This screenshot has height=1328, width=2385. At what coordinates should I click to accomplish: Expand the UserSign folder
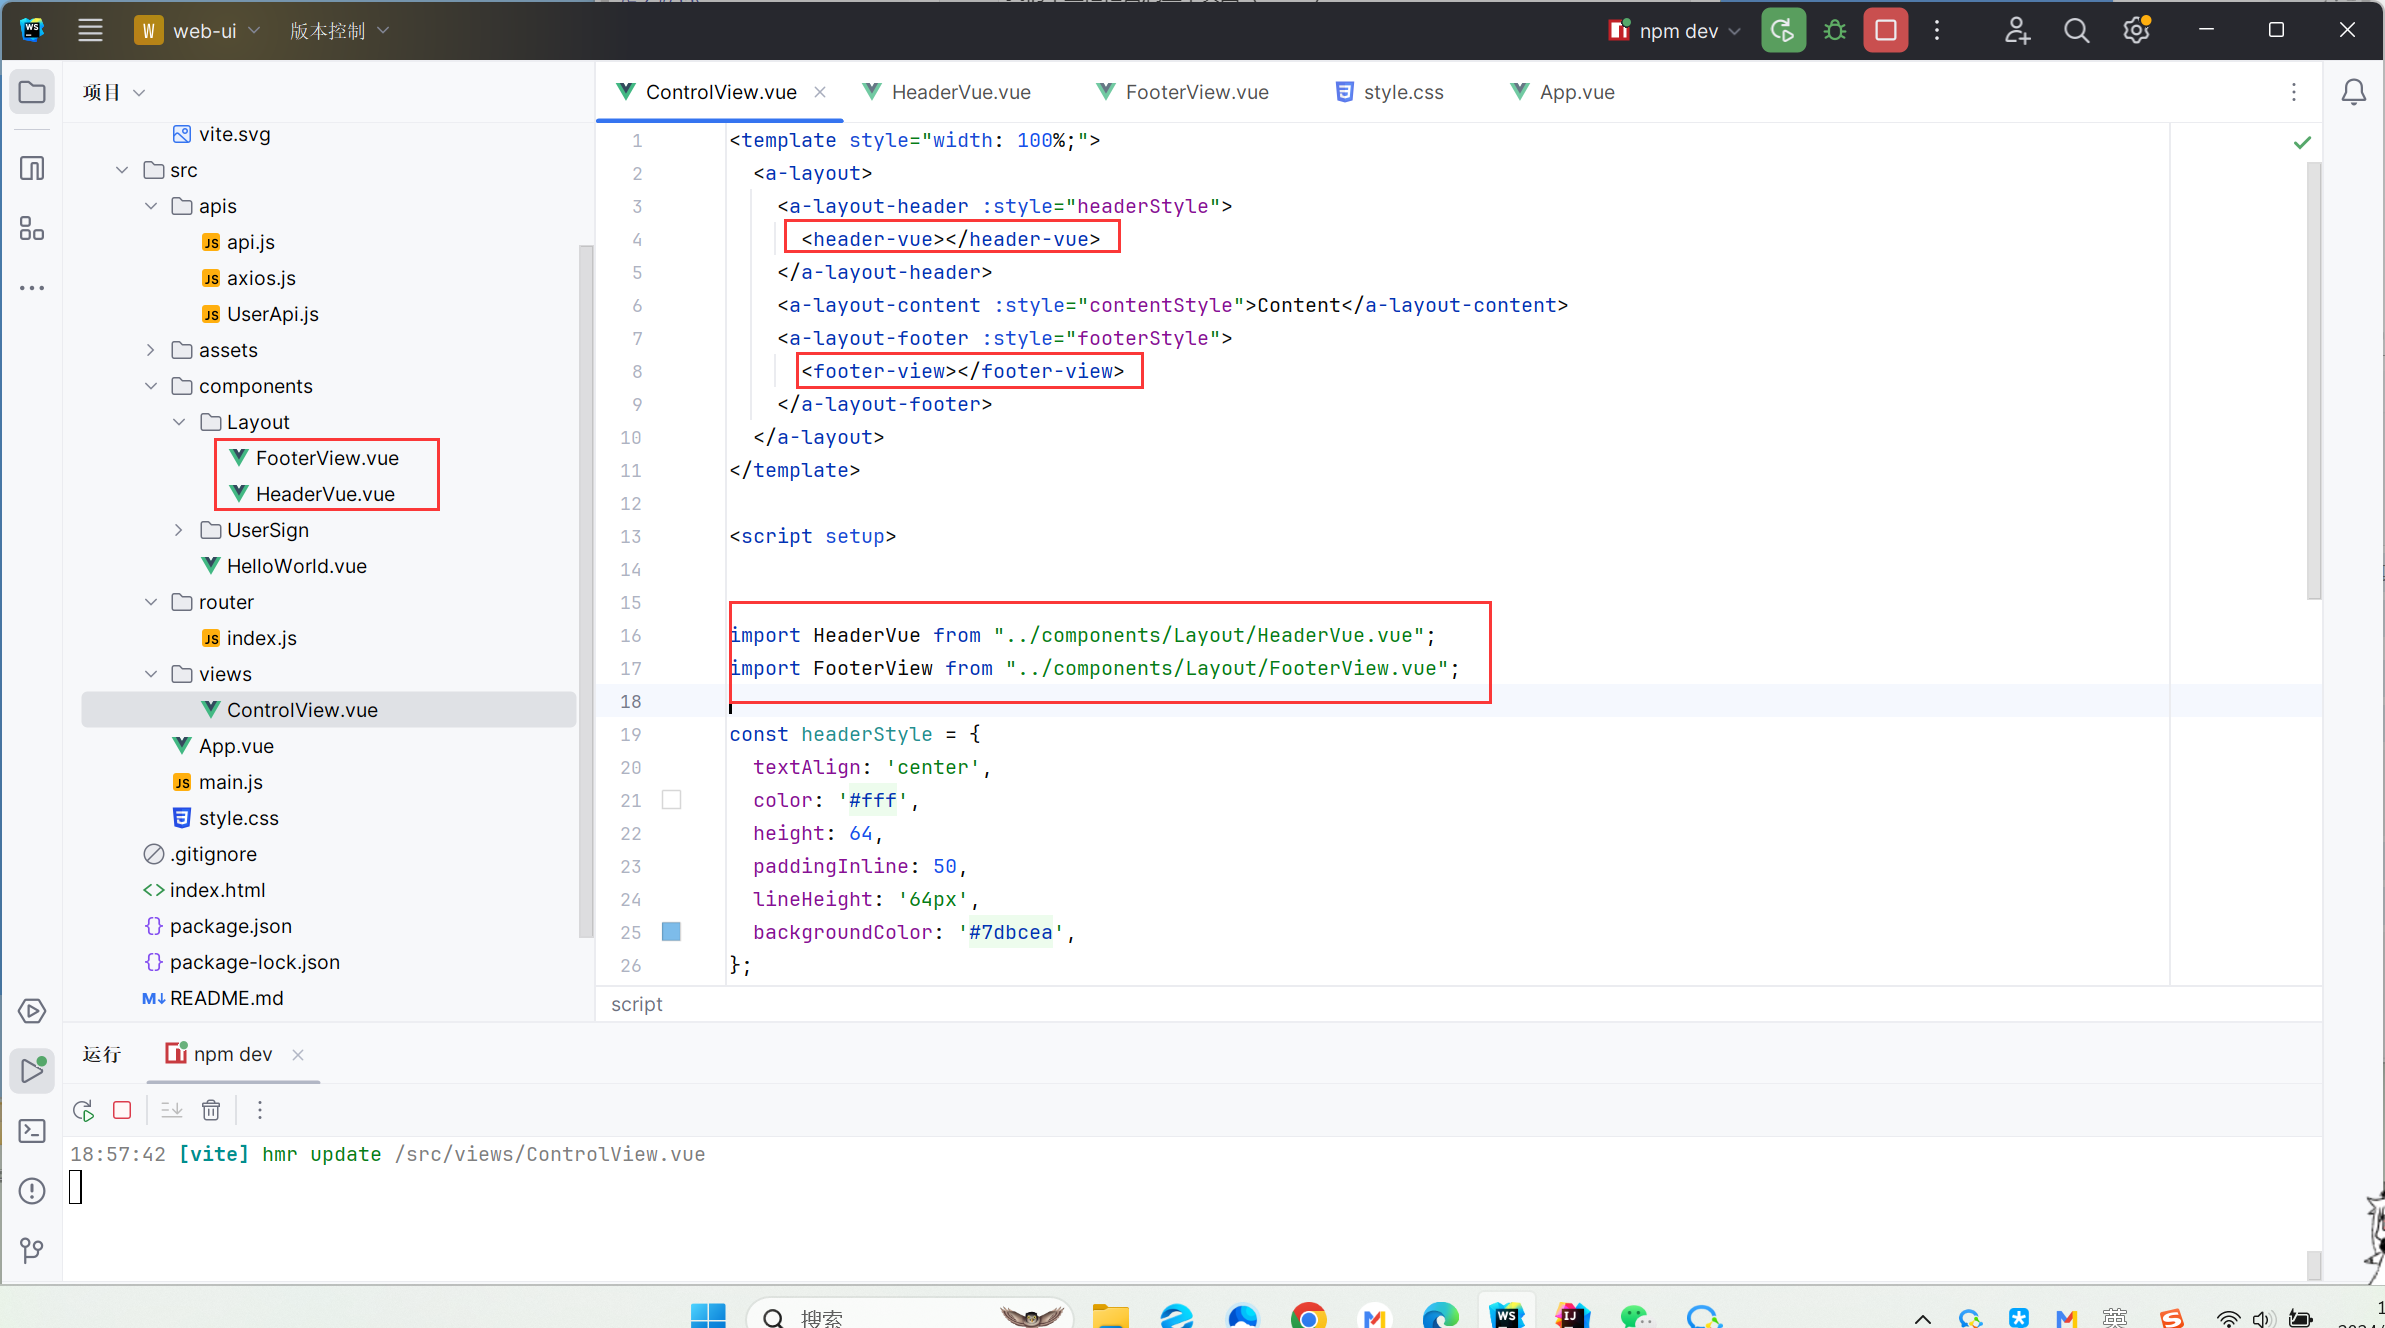tap(179, 530)
